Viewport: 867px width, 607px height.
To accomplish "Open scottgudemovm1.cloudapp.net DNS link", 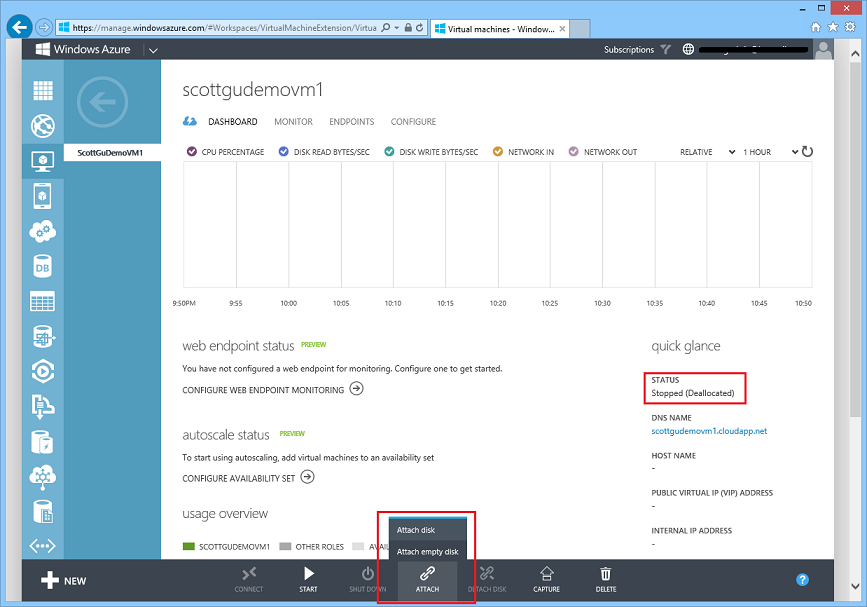I will [709, 431].
